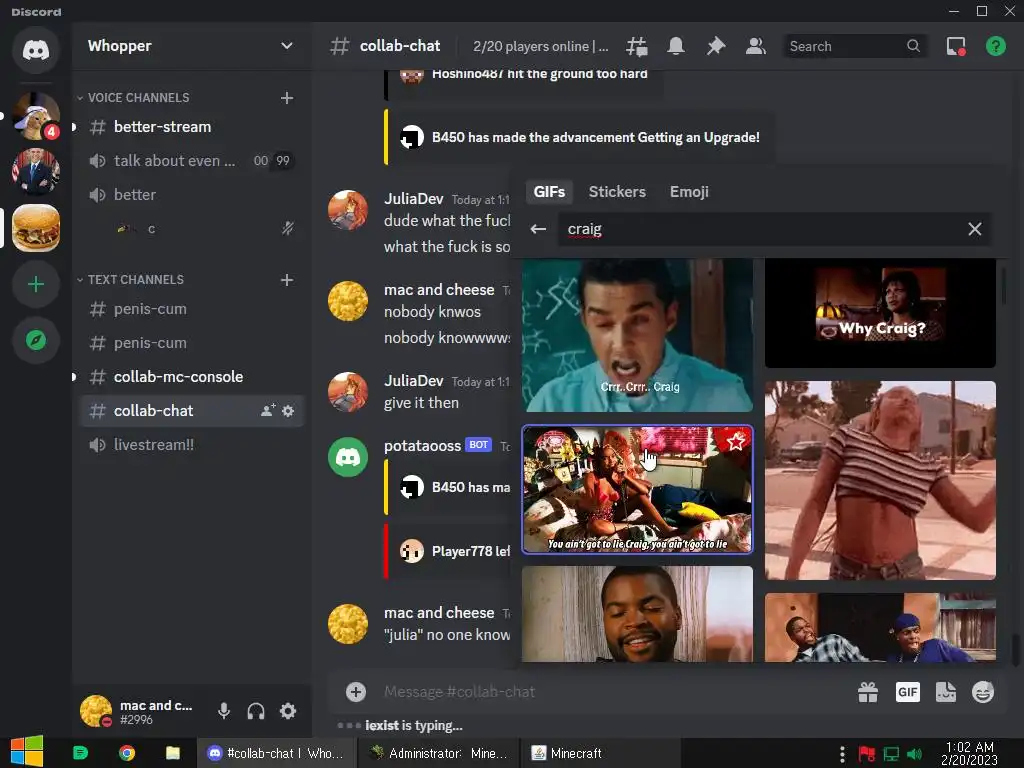Select the collab-chat channel
Image resolution: width=1024 pixels, height=768 pixels.
coord(192,411)
